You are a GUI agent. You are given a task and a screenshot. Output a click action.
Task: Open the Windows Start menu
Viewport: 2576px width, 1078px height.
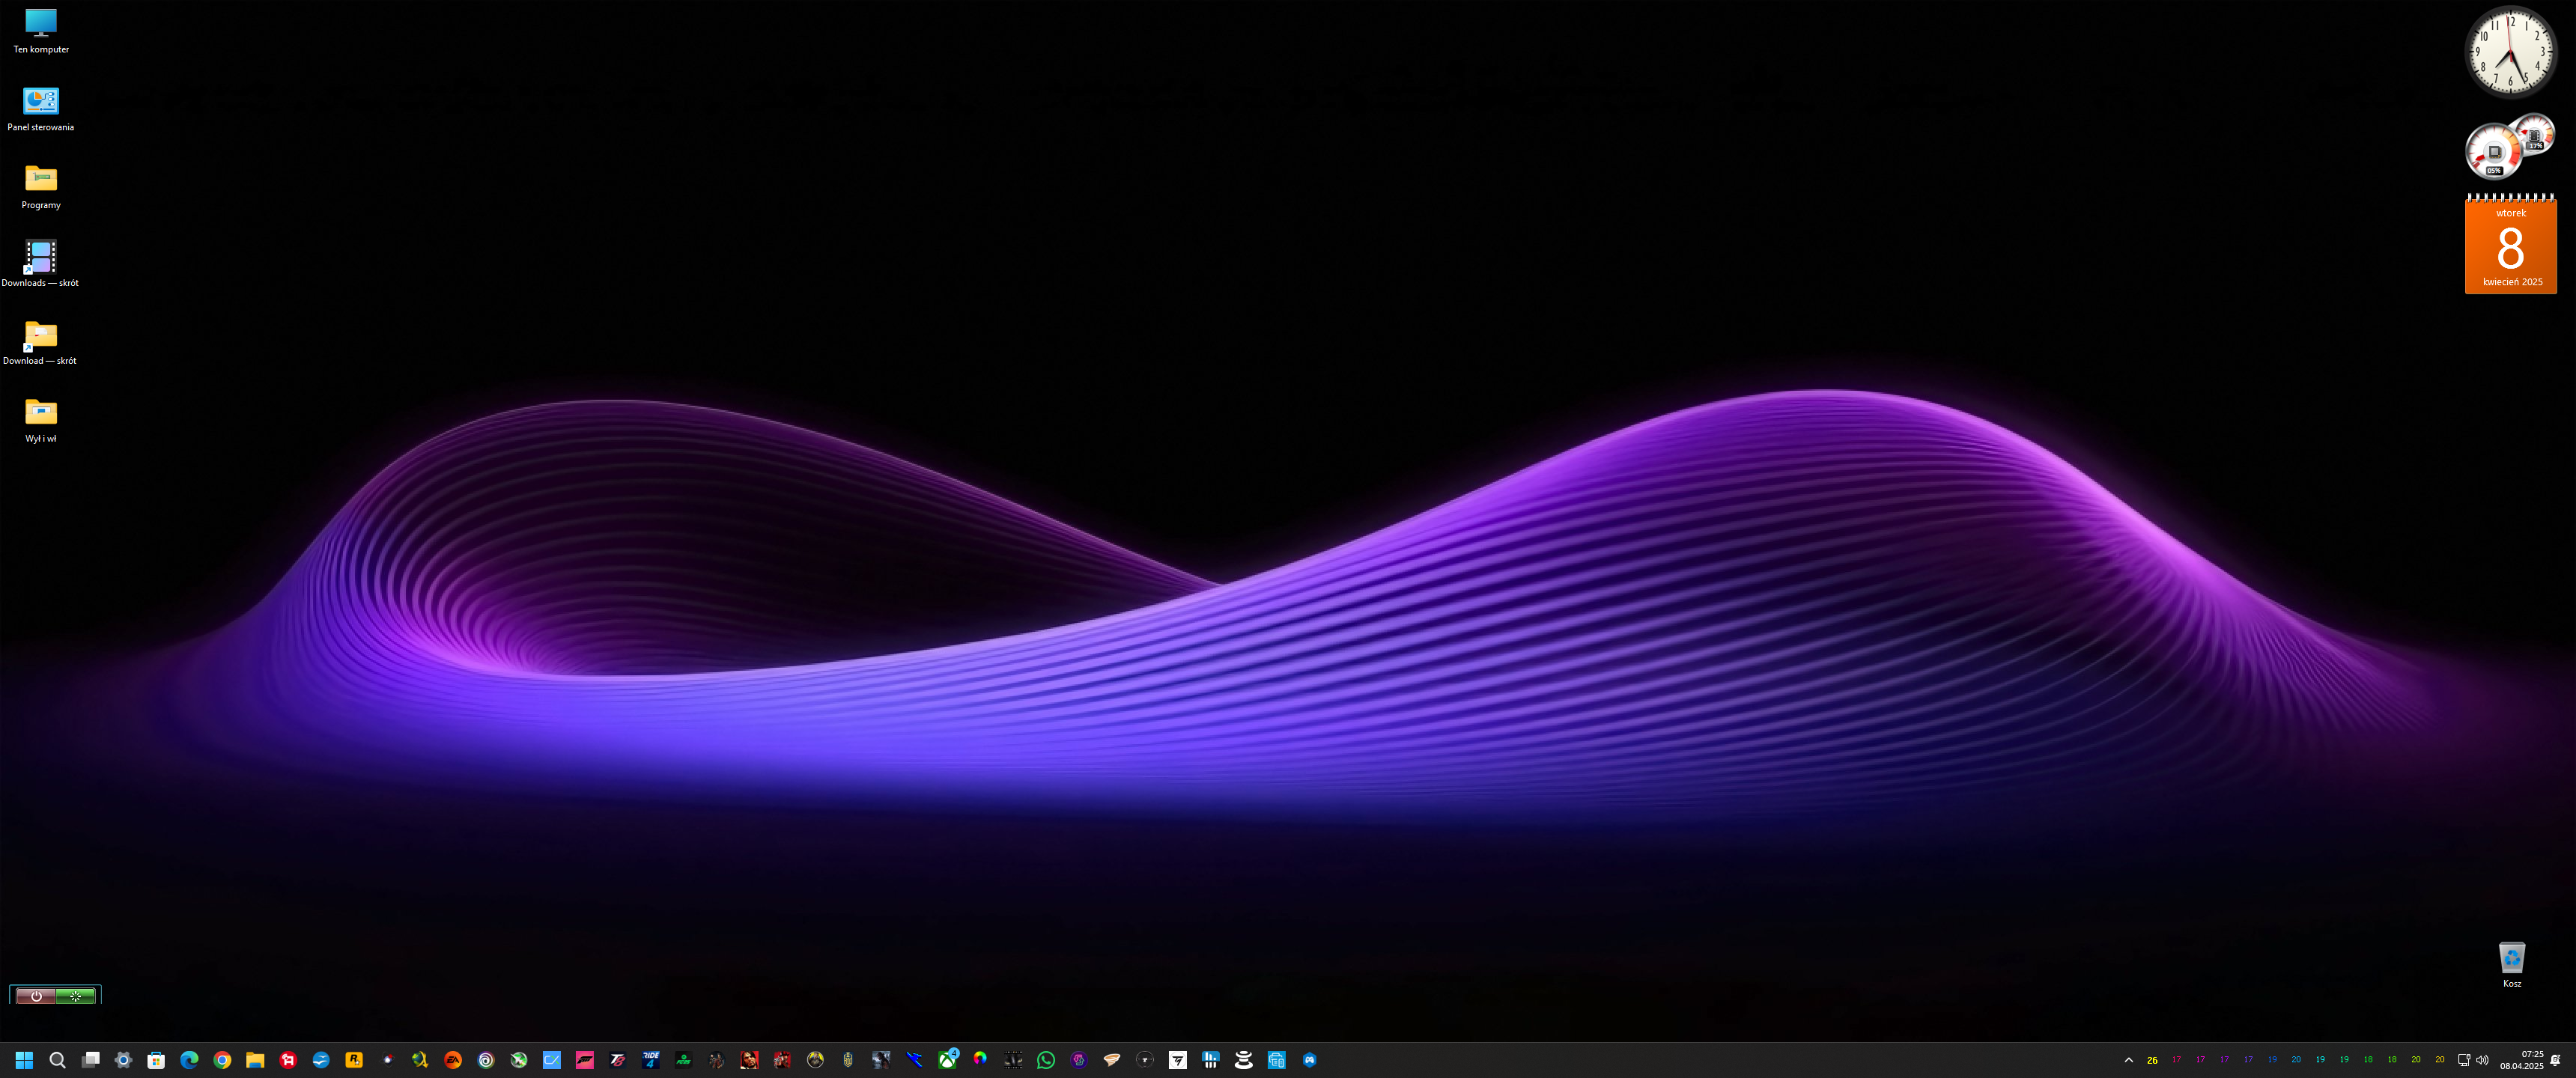pos(24,1060)
